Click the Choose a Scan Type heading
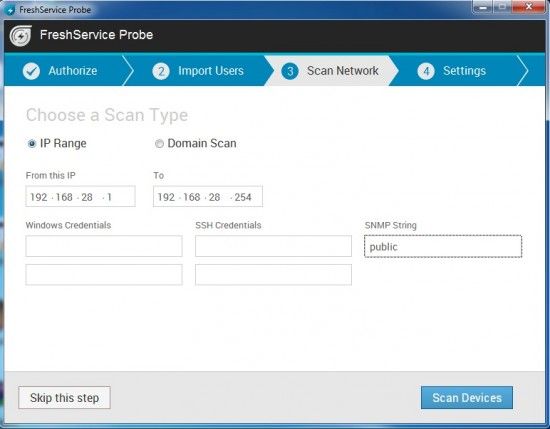550x429 pixels. pos(107,115)
